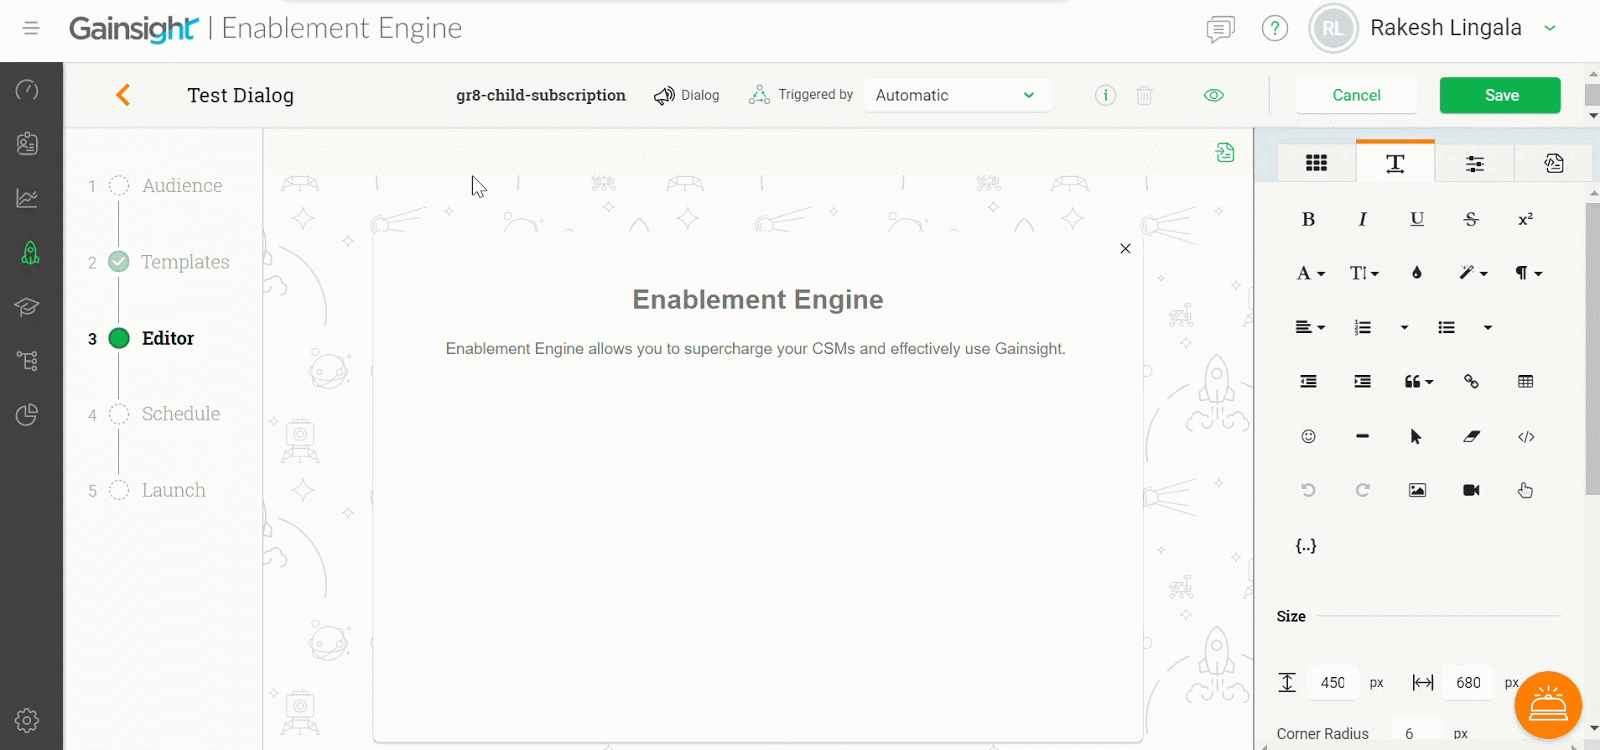Insert a horizontal line

point(1362,436)
